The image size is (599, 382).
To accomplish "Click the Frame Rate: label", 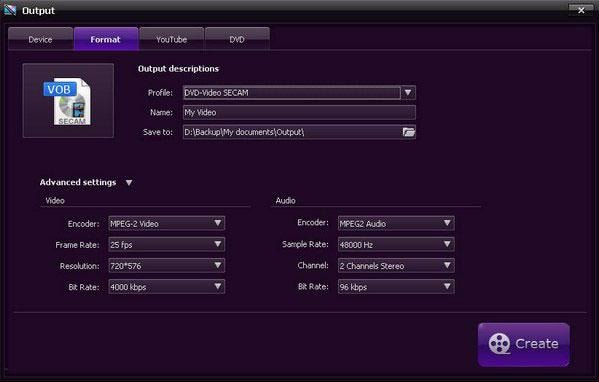I will (x=77, y=245).
